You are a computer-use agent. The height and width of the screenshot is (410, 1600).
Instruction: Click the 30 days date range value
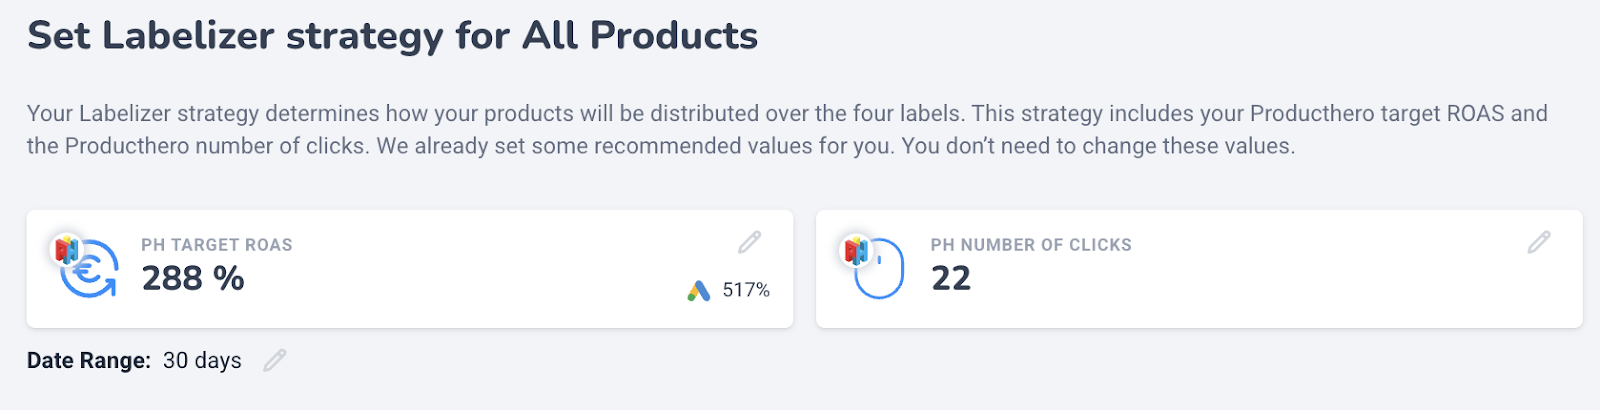click(202, 360)
